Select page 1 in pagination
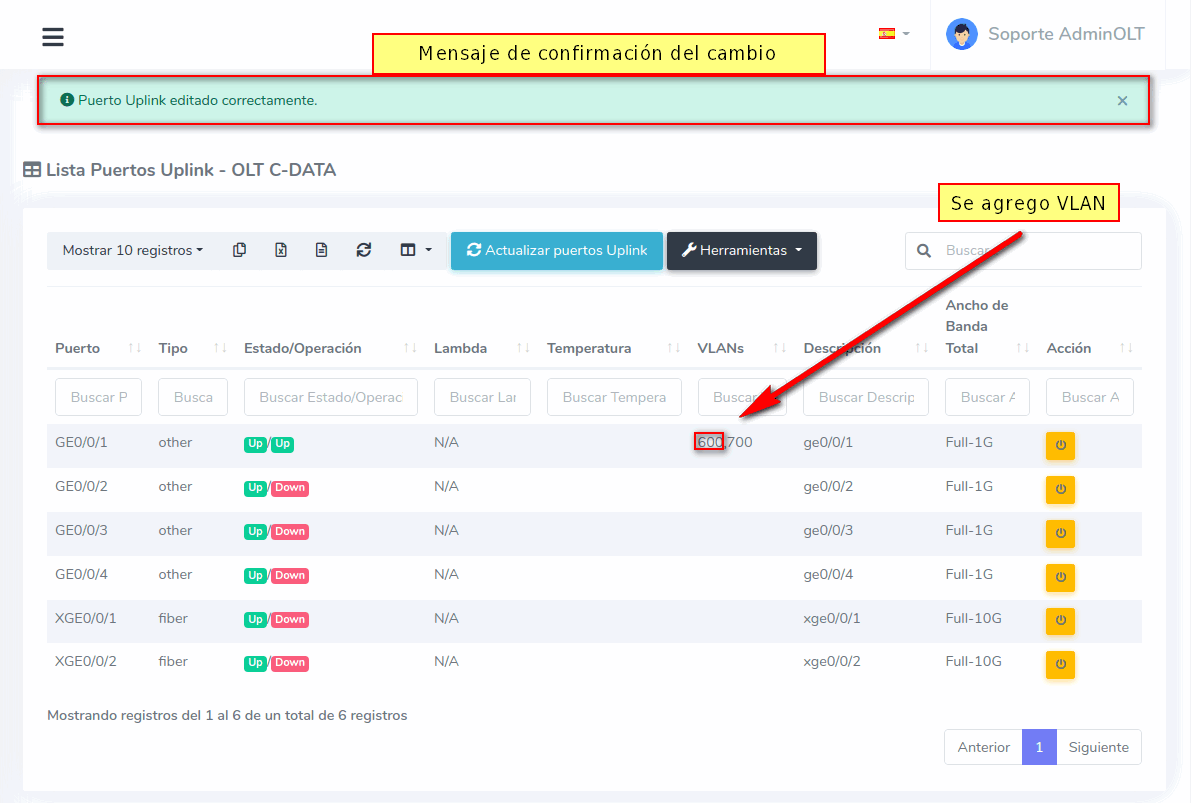This screenshot has width=1191, height=803. tap(1039, 747)
